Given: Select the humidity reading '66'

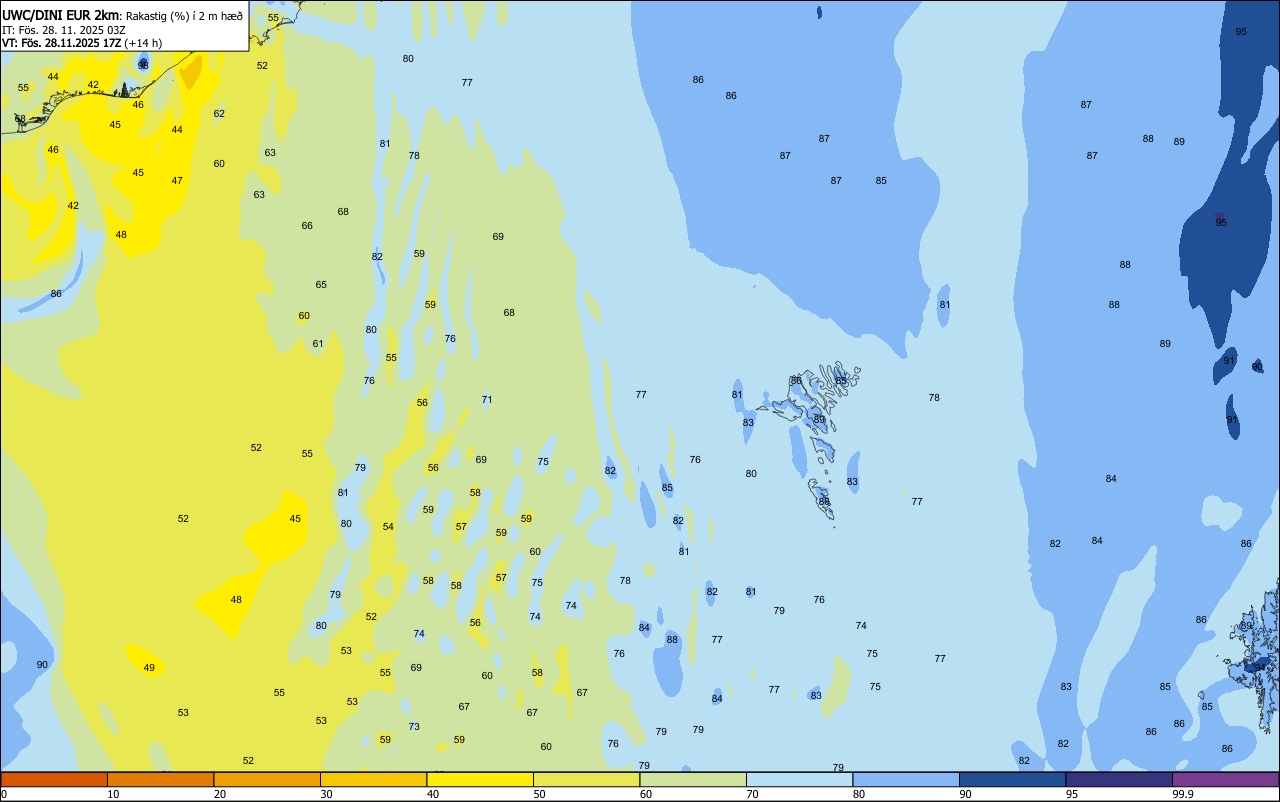Looking at the screenshot, I should pyautogui.click(x=307, y=226).
